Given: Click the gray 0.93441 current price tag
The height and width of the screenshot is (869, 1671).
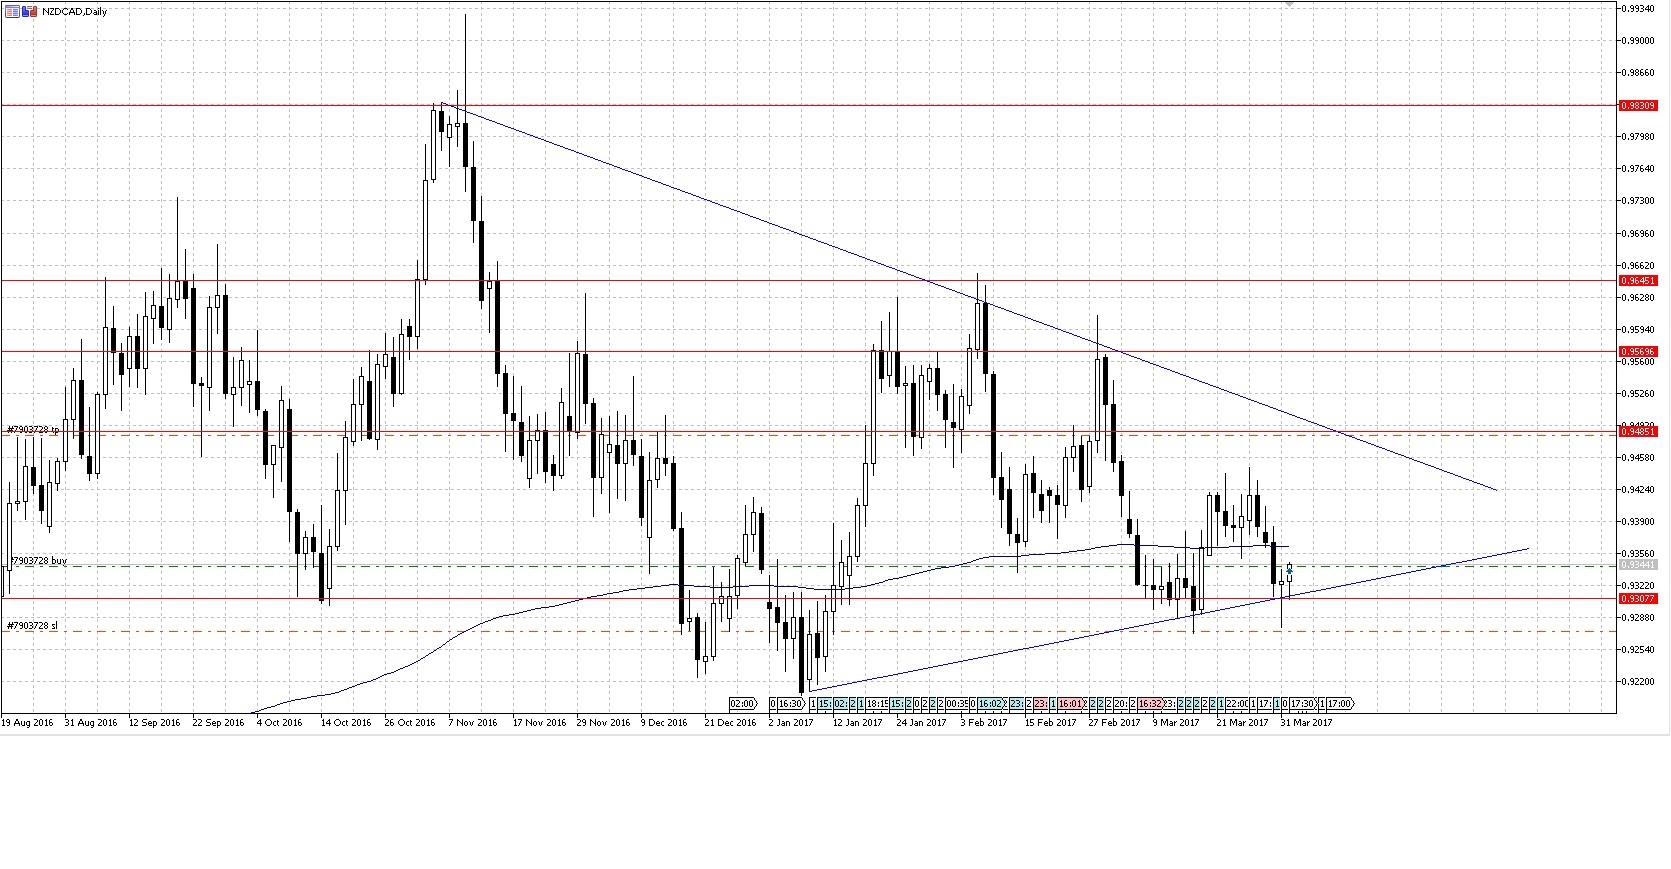Looking at the screenshot, I should click(x=1638, y=564).
